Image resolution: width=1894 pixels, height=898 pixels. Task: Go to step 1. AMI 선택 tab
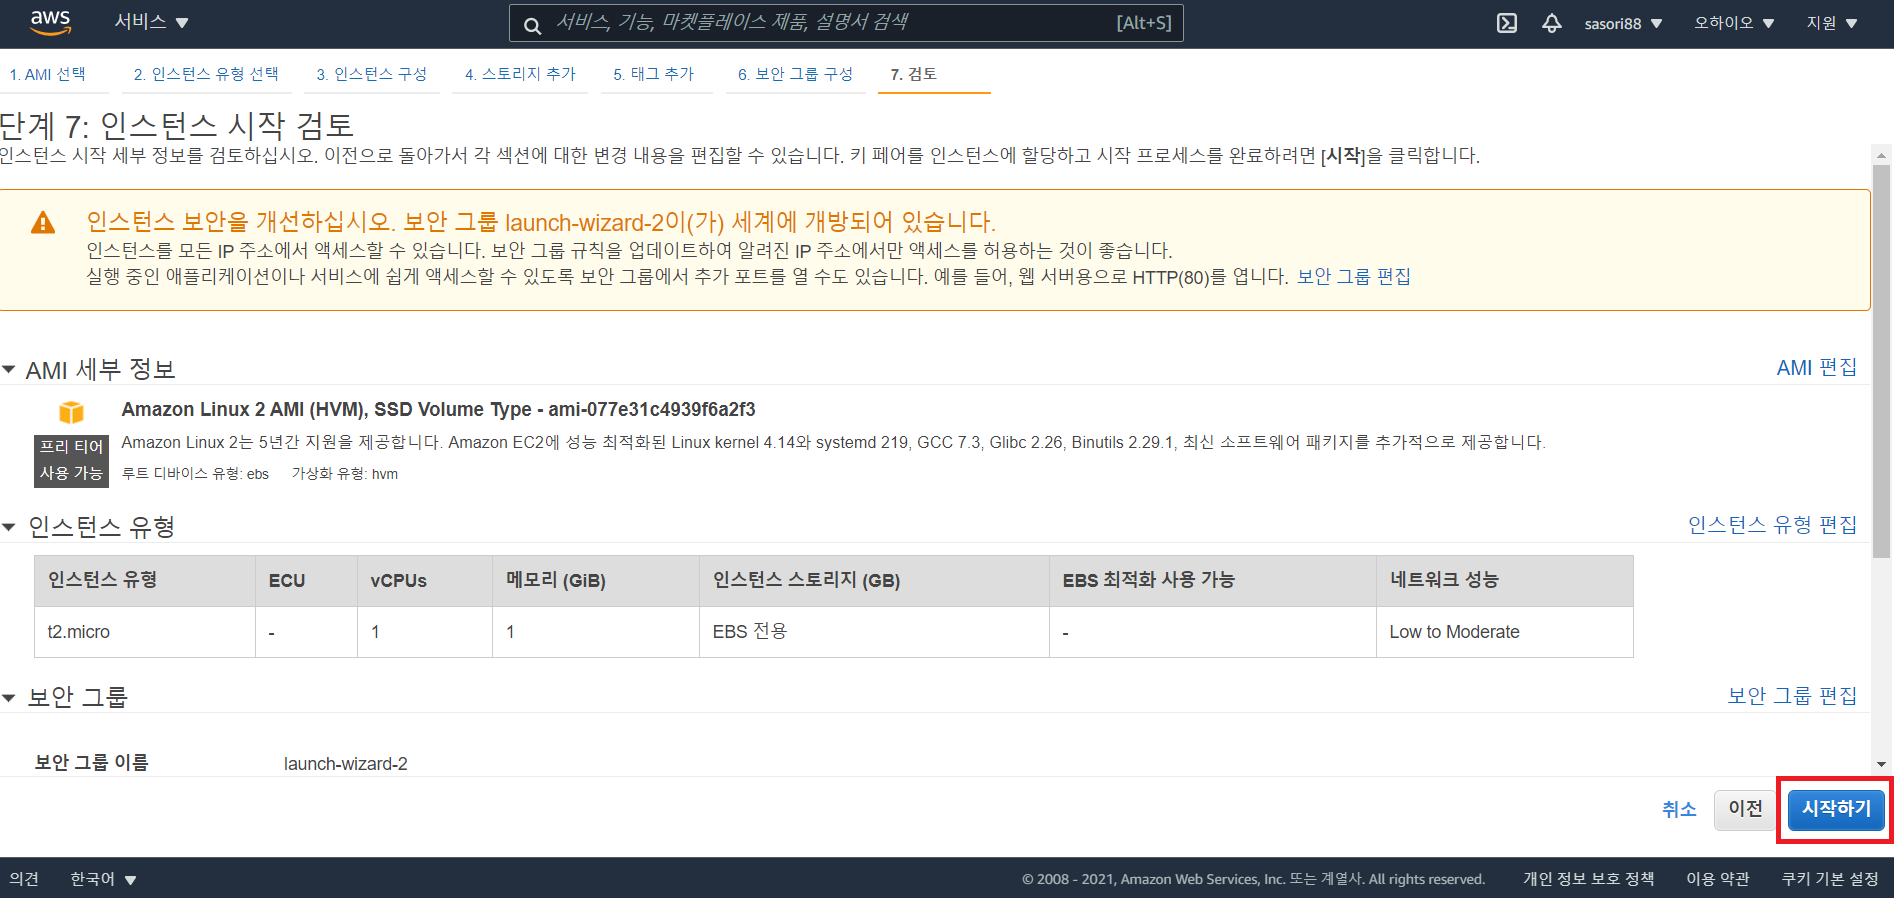pyautogui.click(x=47, y=74)
